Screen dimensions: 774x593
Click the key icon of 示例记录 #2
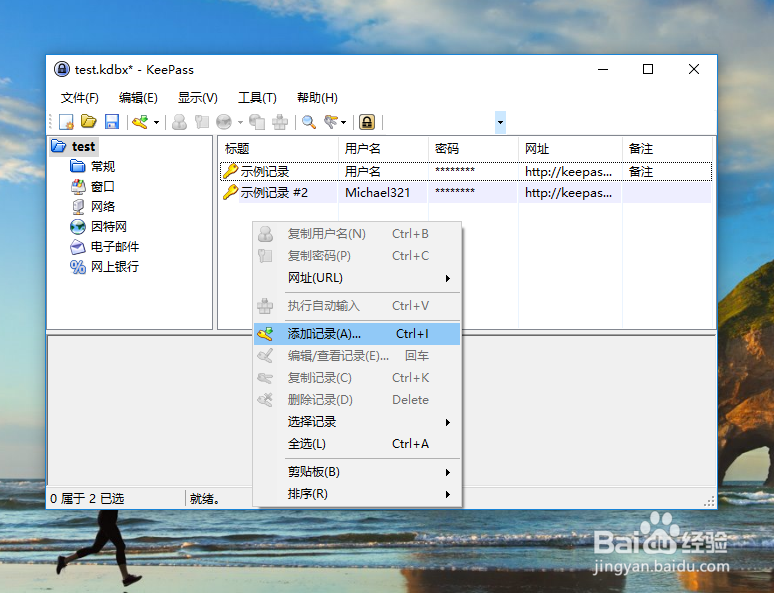[230, 193]
